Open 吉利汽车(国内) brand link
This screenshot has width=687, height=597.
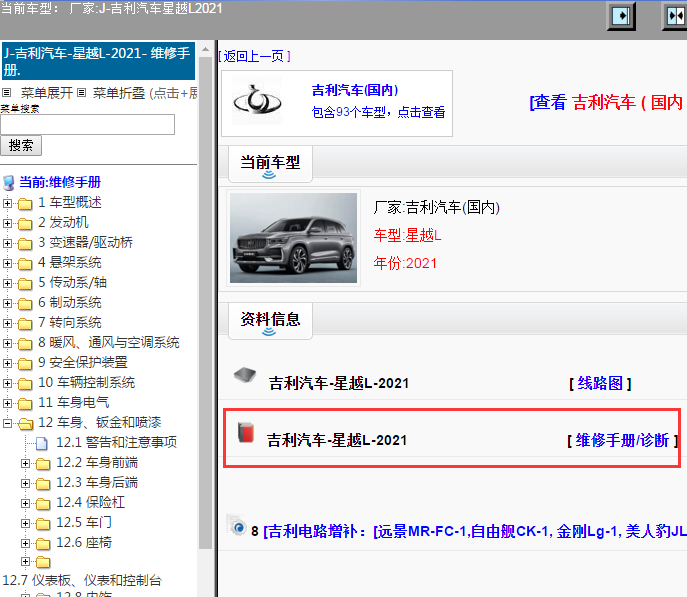tap(355, 90)
